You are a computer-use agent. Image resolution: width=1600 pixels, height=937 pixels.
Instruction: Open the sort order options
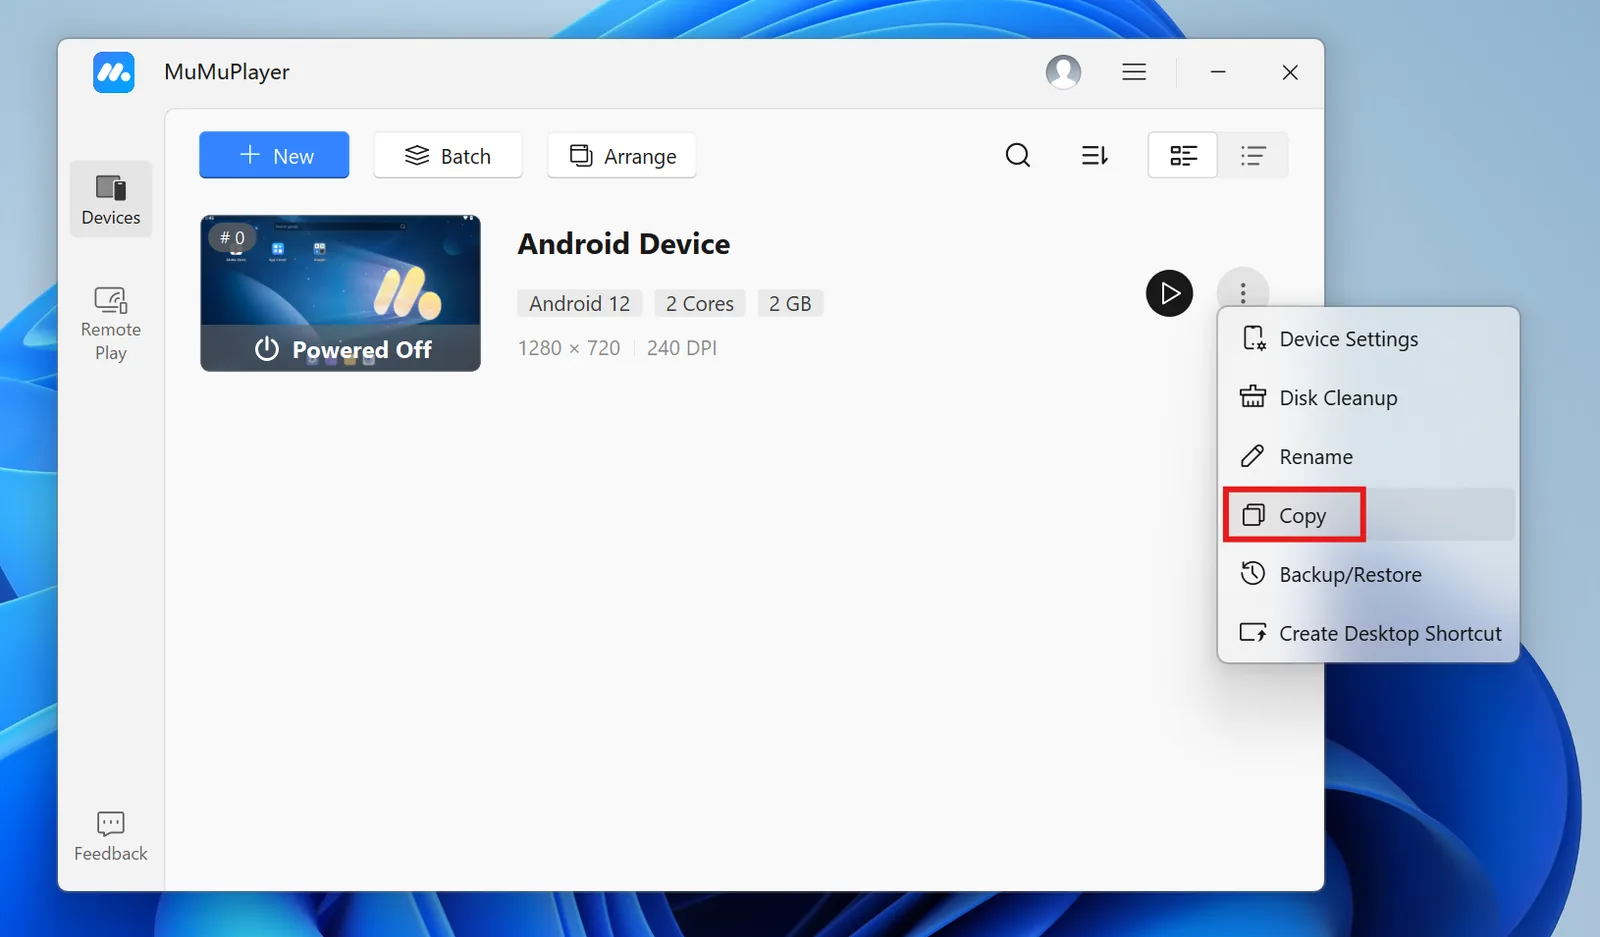pyautogui.click(x=1095, y=155)
